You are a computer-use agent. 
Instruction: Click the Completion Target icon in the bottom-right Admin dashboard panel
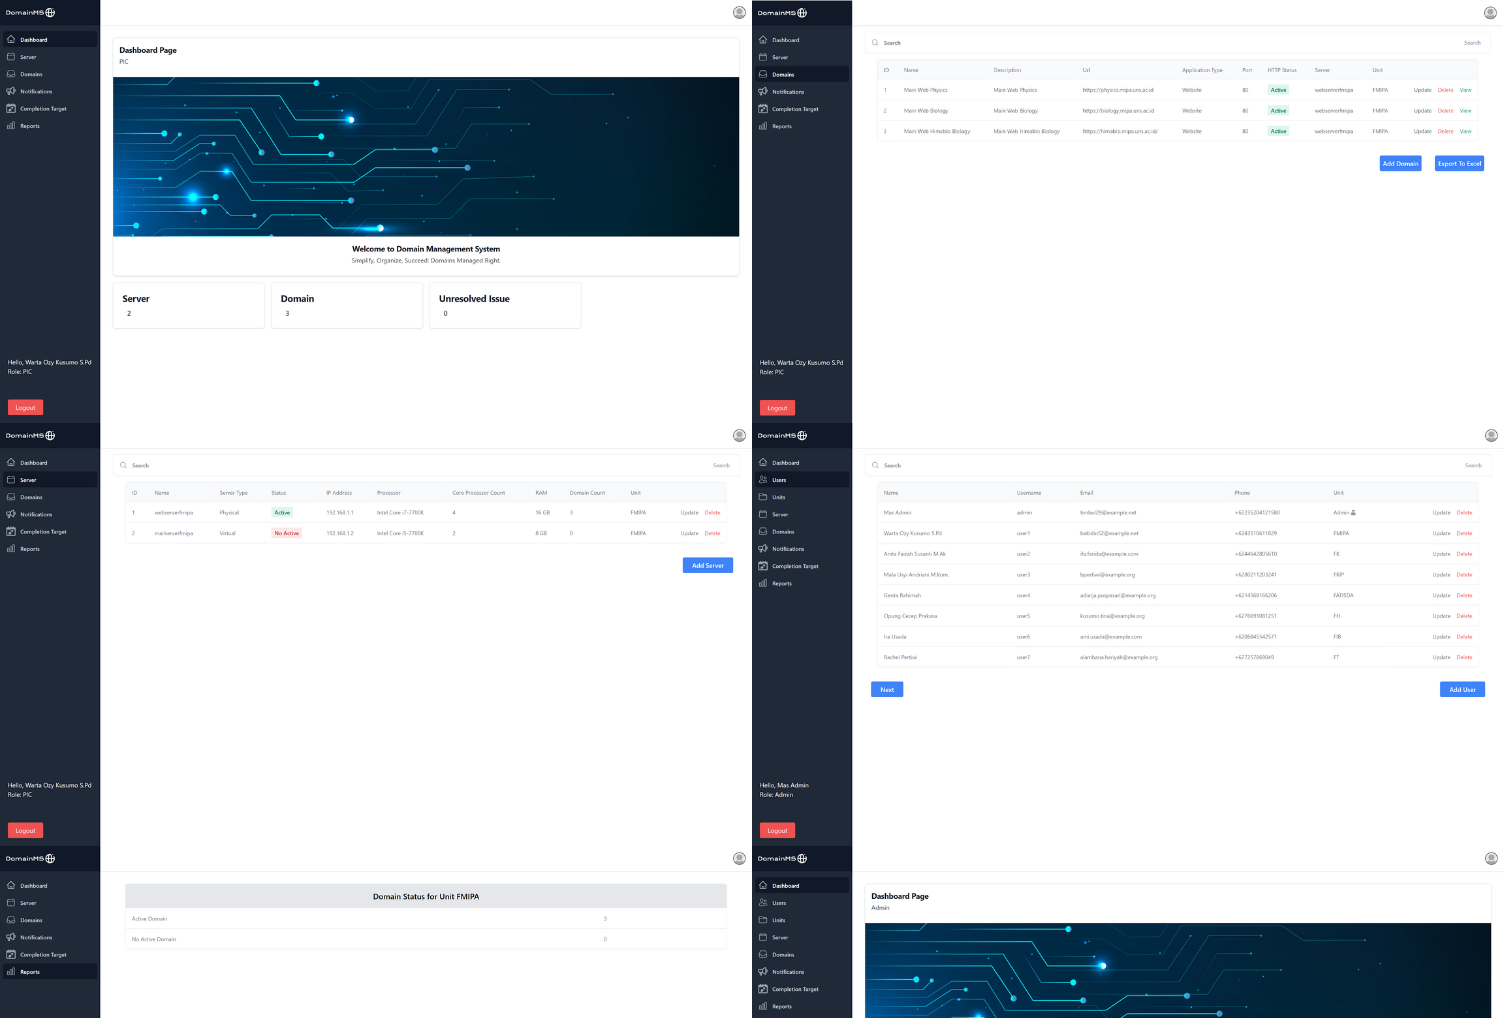tap(763, 989)
